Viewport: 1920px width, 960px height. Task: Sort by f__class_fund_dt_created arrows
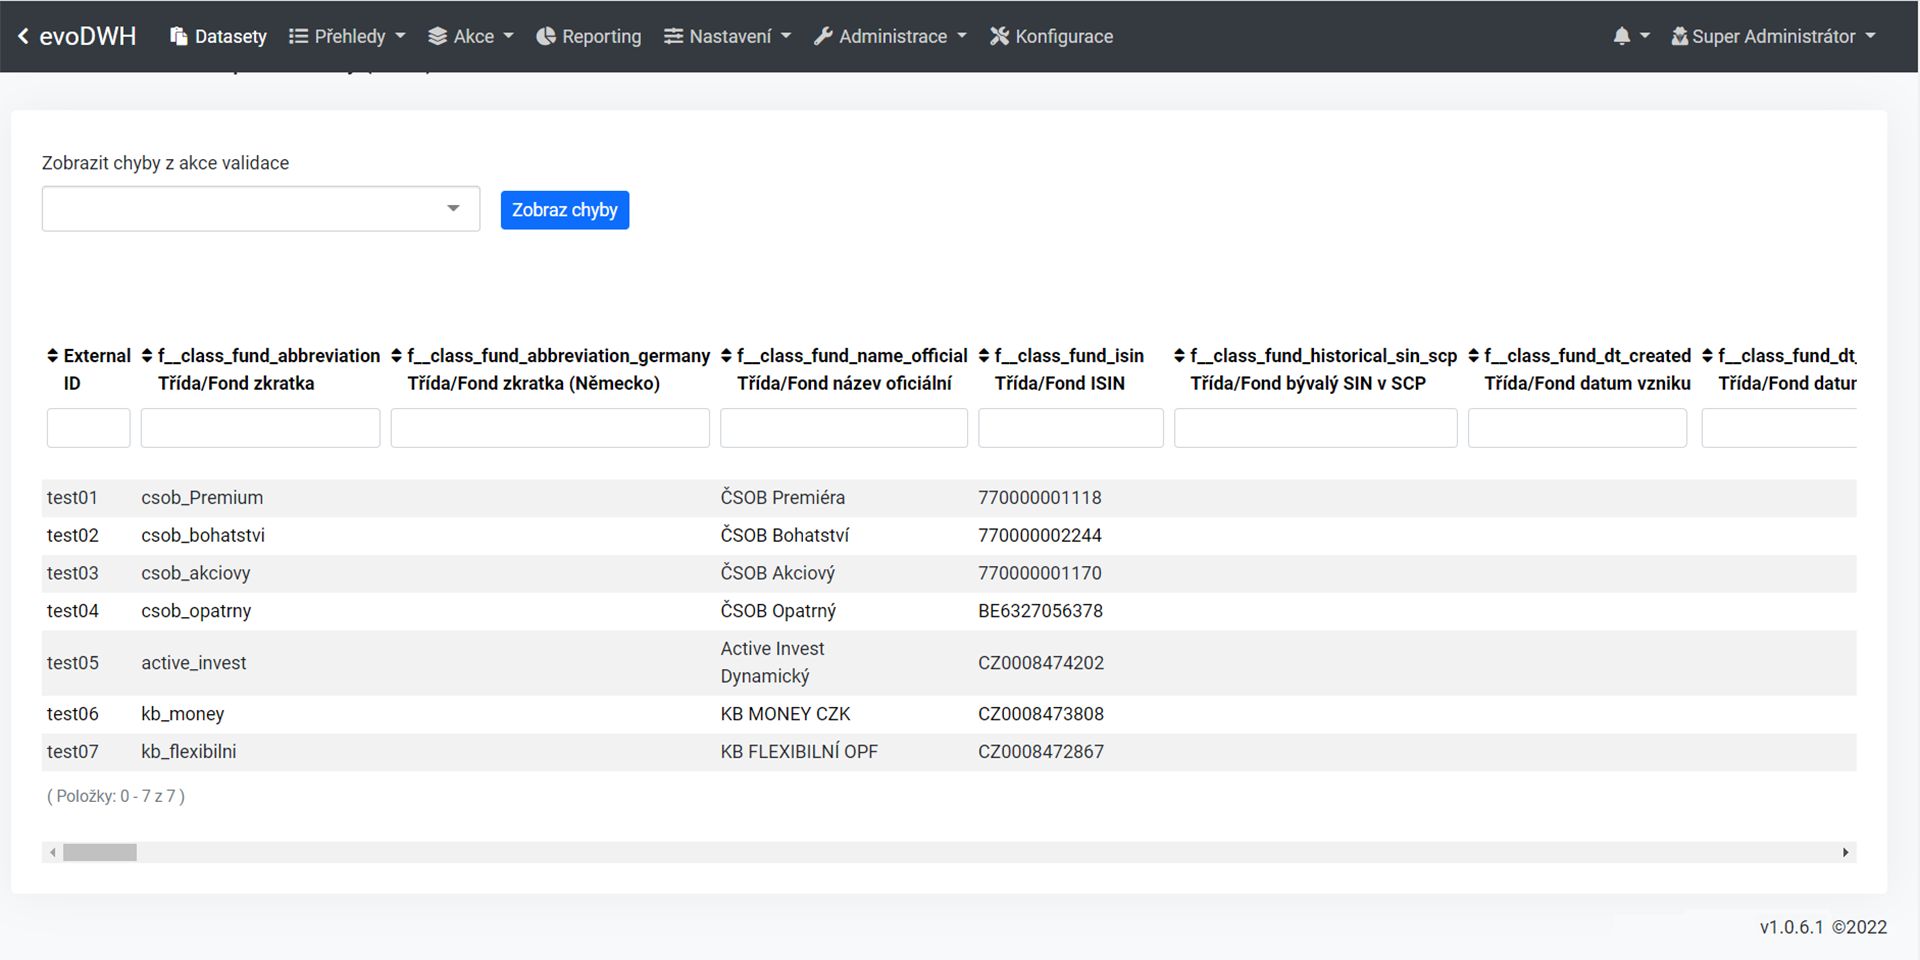click(1473, 356)
